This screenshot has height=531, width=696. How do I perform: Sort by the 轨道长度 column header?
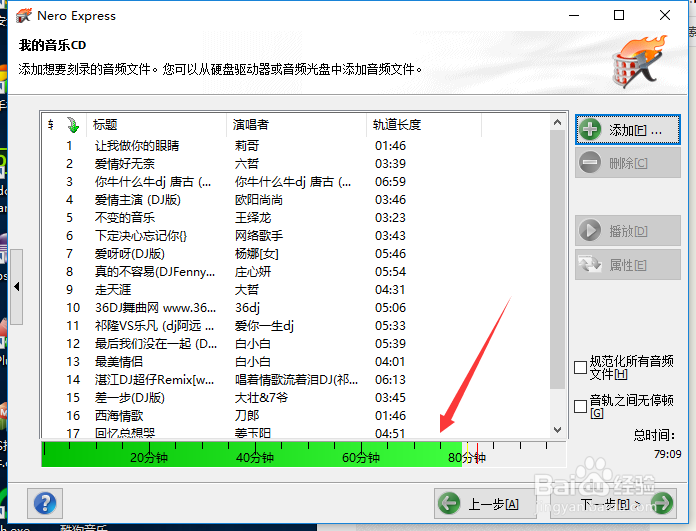coord(397,125)
